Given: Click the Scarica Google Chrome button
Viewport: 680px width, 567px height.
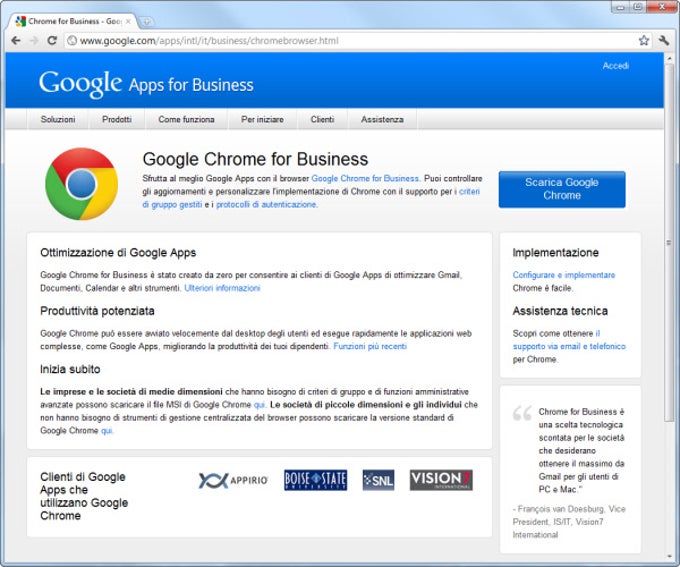Looking at the screenshot, I should pyautogui.click(x=562, y=189).
